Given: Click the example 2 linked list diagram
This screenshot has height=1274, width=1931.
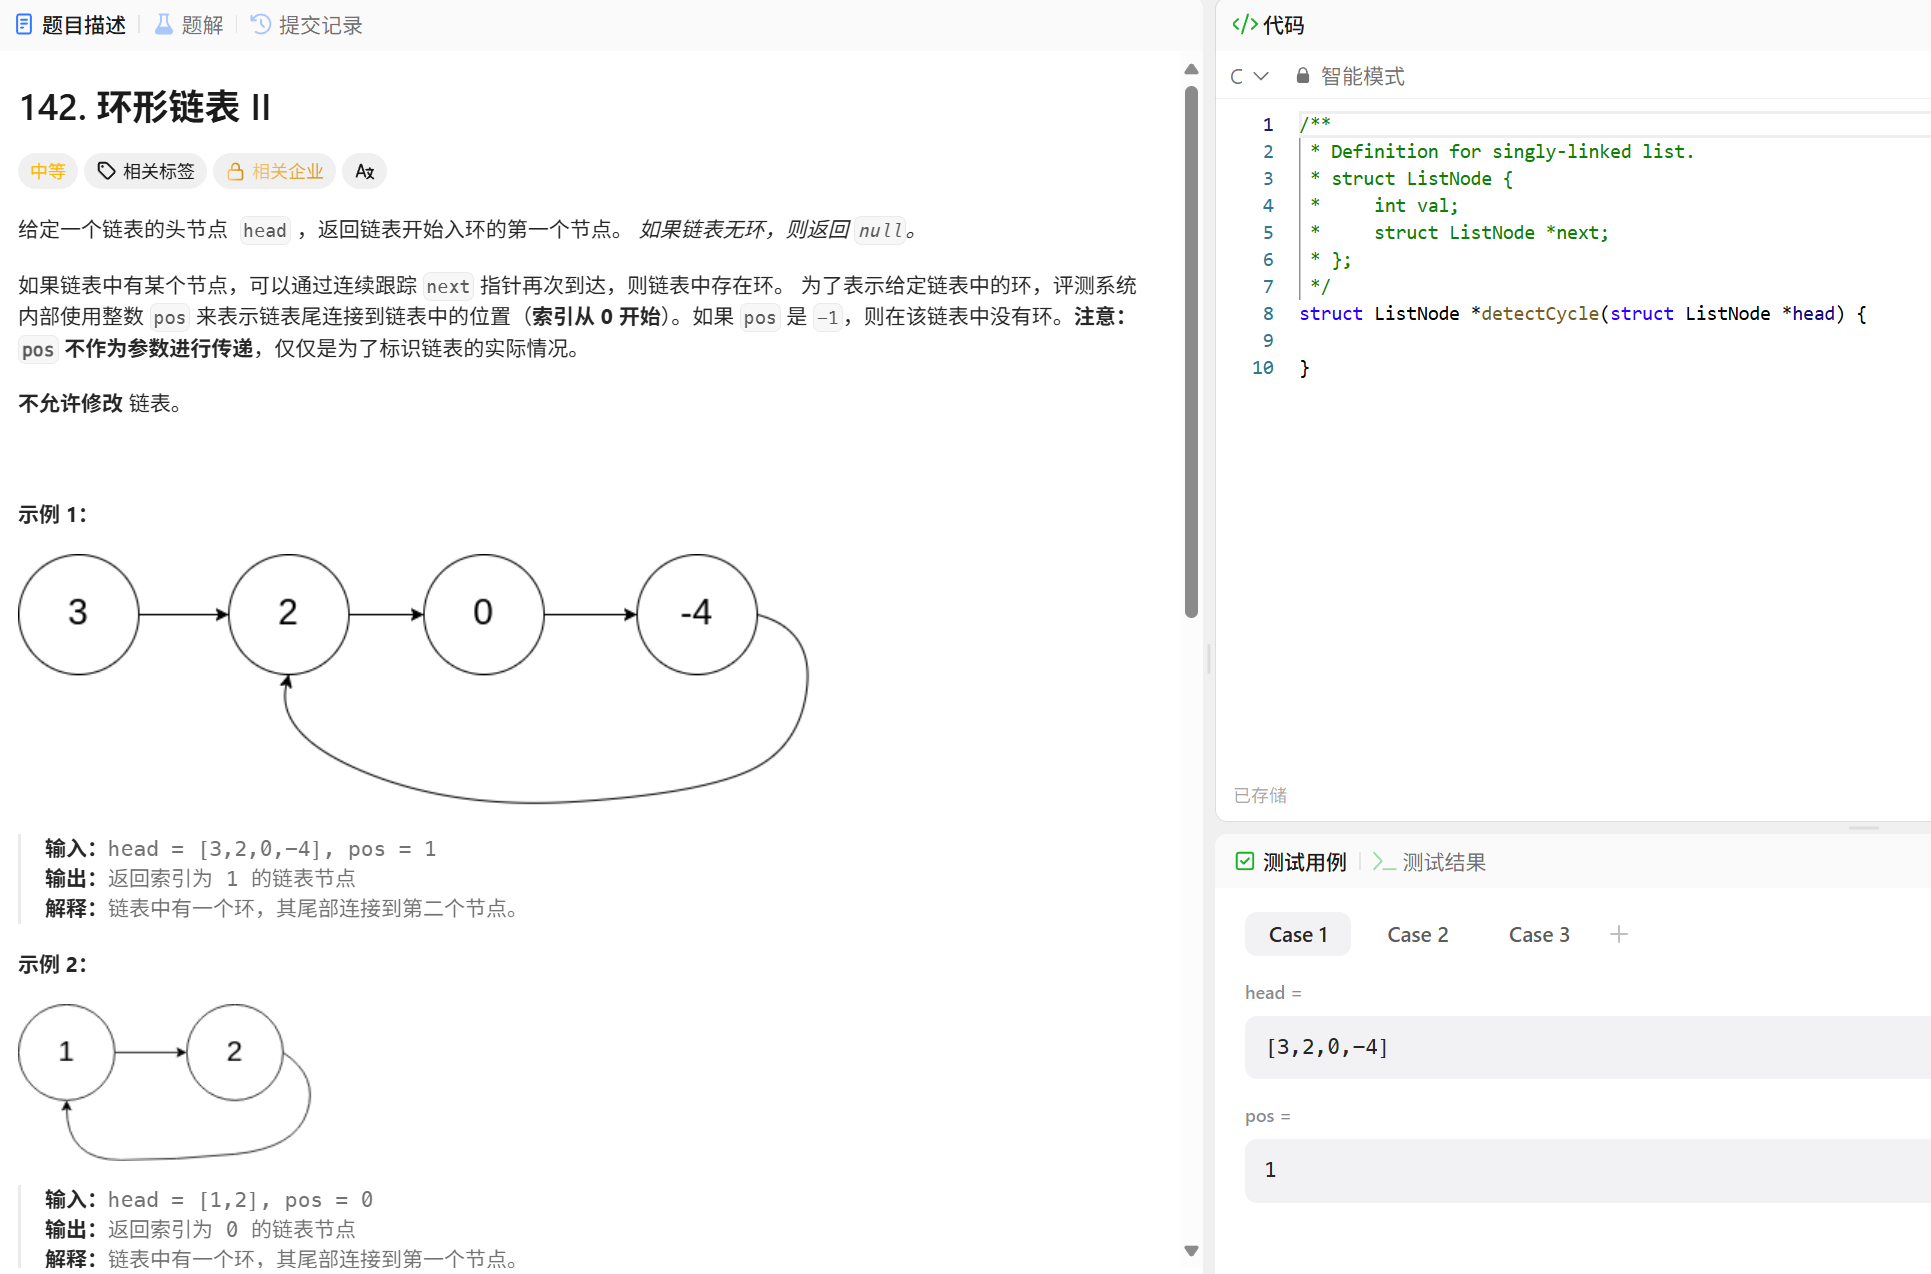Looking at the screenshot, I should tap(165, 1082).
